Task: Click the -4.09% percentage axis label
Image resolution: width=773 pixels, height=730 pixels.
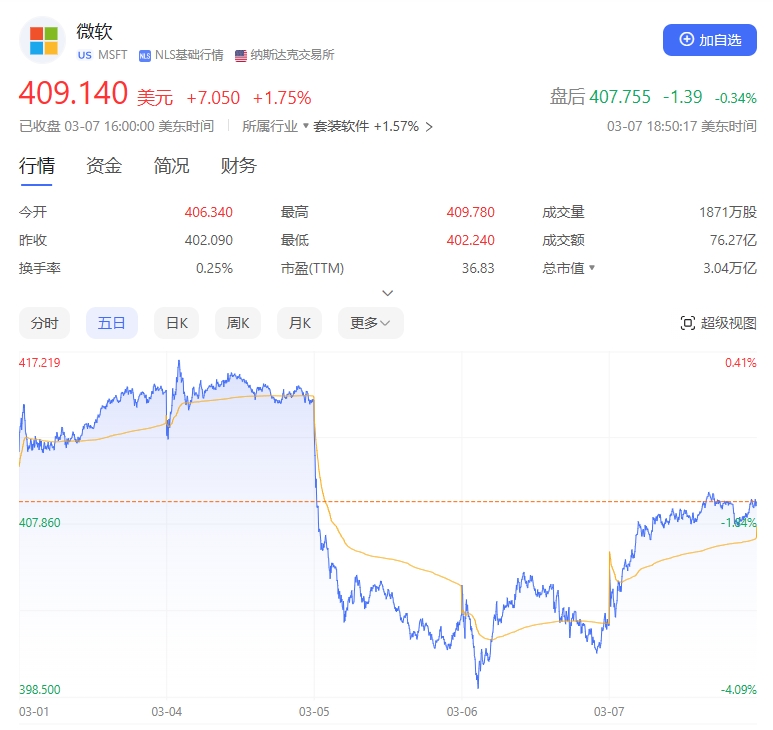Action: point(738,690)
